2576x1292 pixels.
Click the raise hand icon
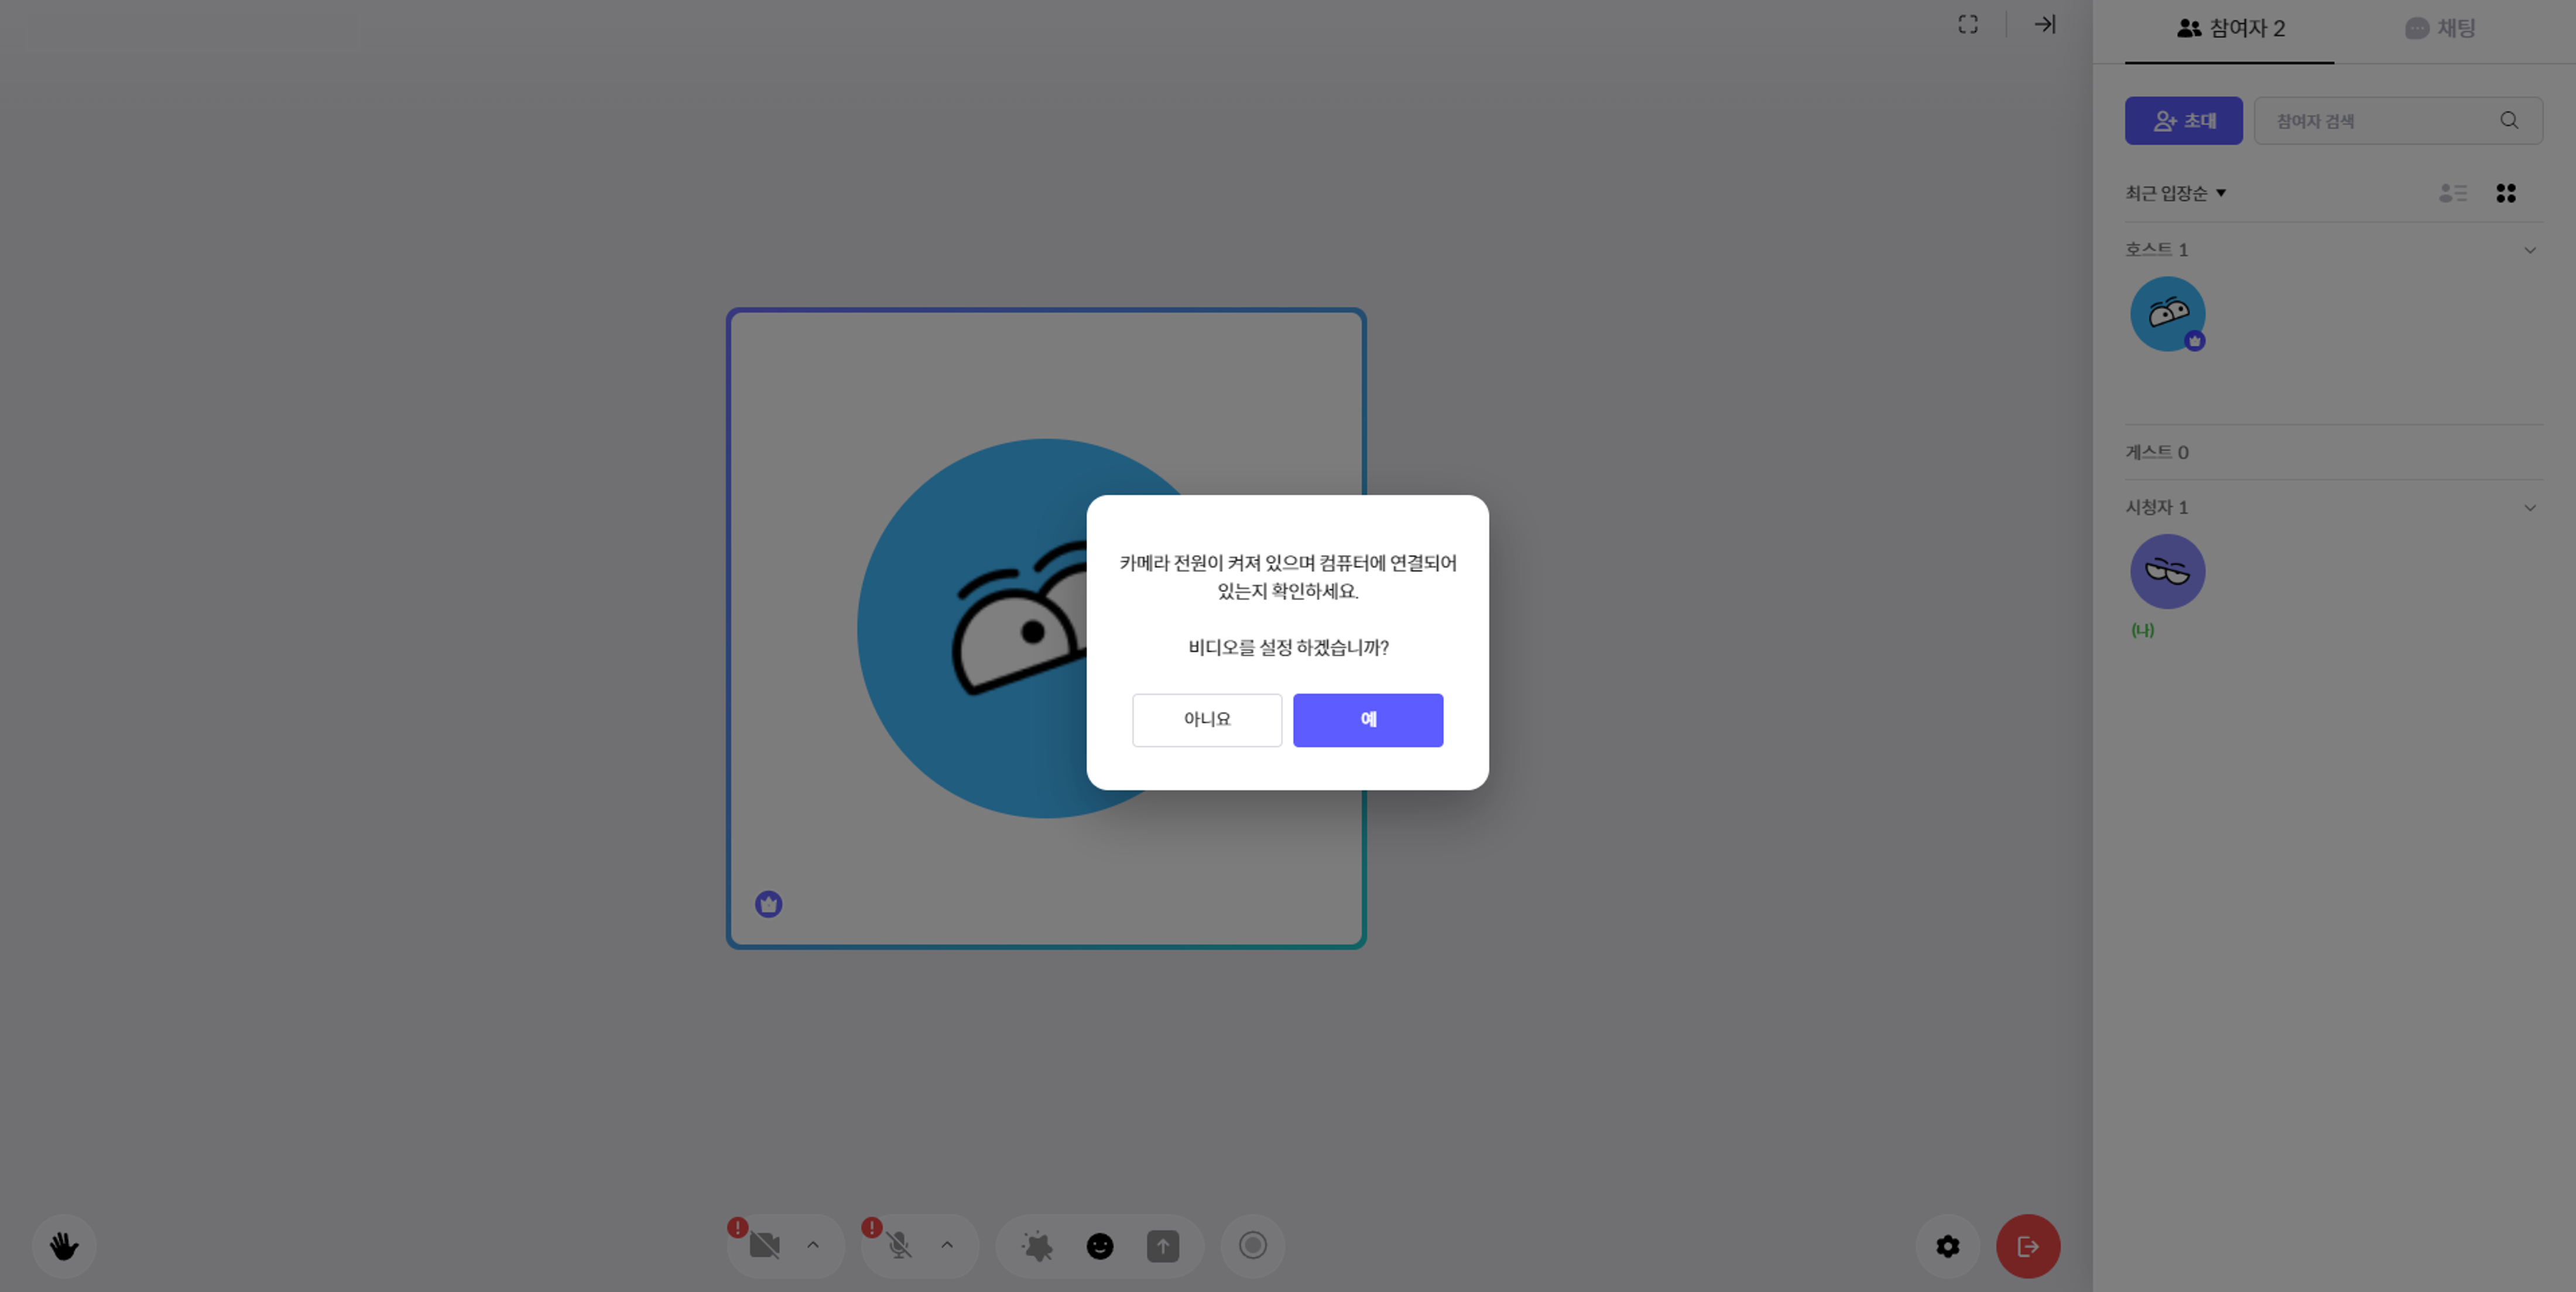64,1246
